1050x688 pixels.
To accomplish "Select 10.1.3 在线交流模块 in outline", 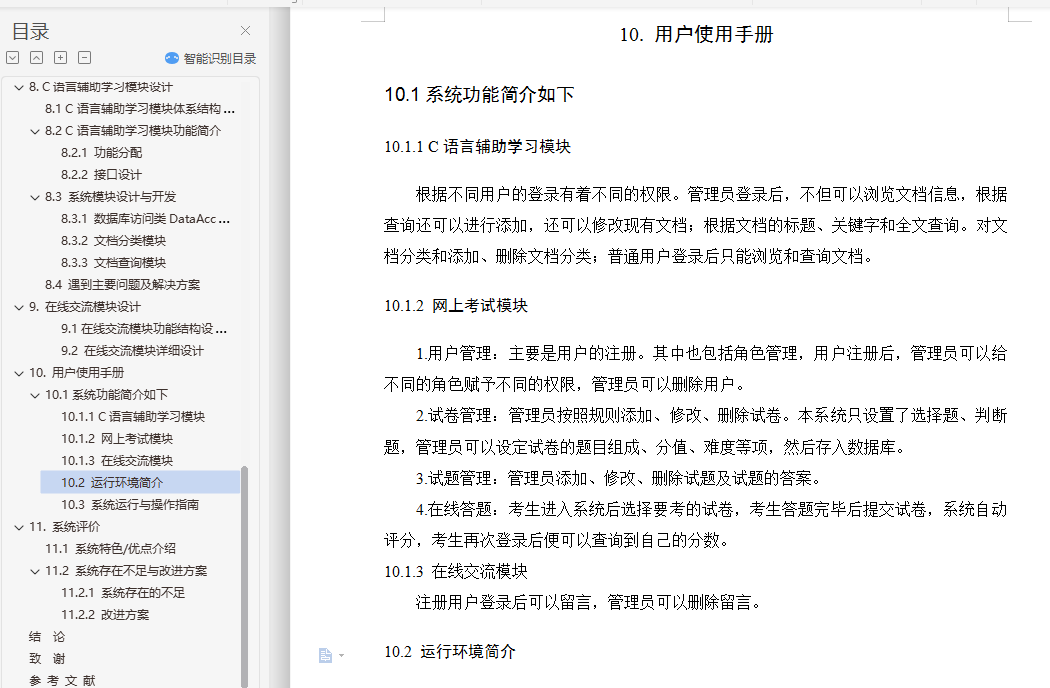I will tap(117, 461).
